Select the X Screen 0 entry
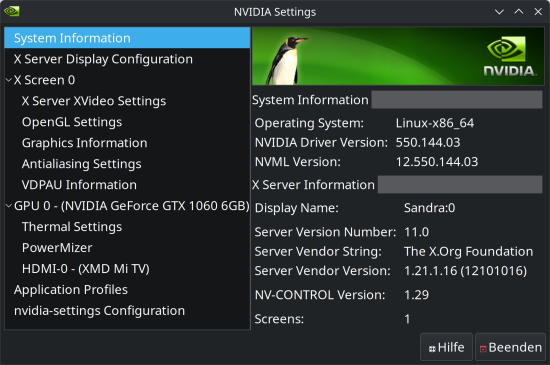This screenshot has height=365, width=550. (x=127, y=80)
